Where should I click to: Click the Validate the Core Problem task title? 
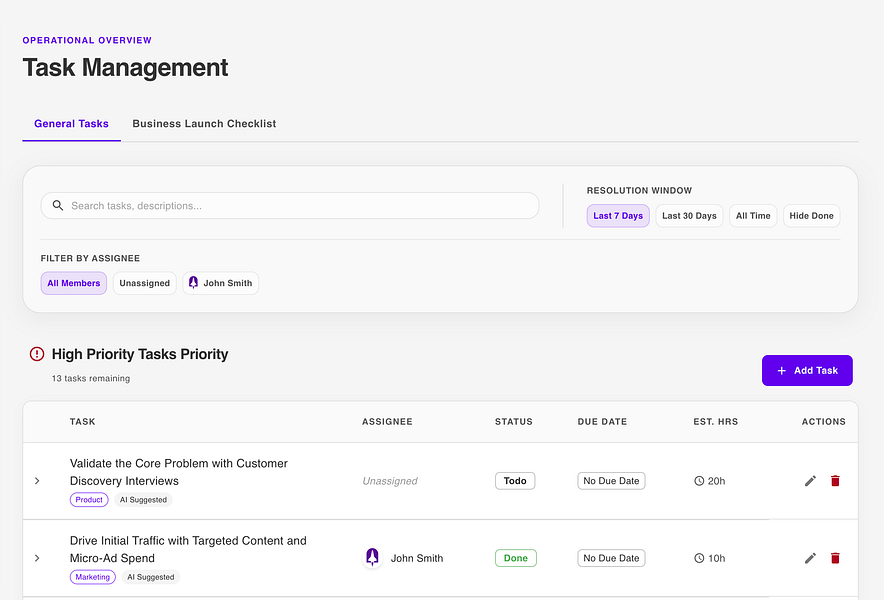click(x=179, y=472)
